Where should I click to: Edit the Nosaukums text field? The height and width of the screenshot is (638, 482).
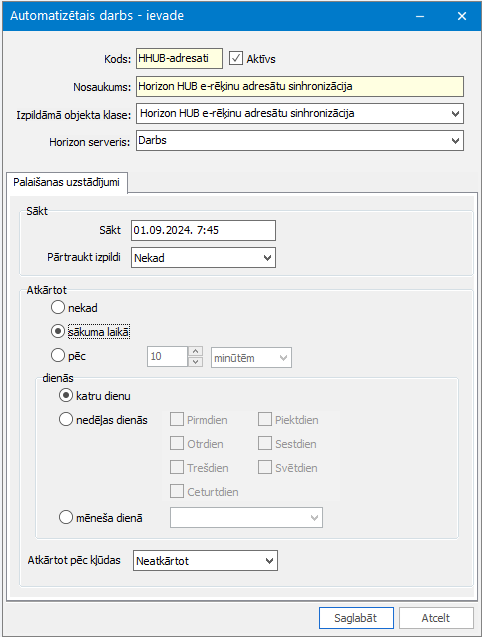(x=300, y=86)
